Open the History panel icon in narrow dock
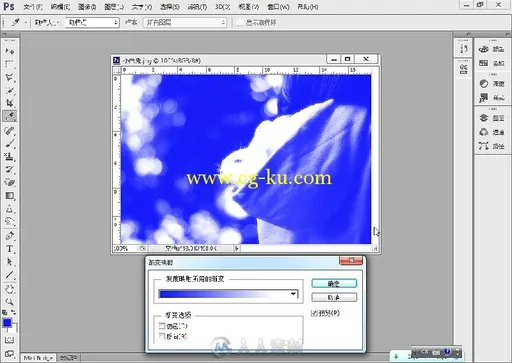Image resolution: width=512 pixels, height=363 pixels. pyautogui.click(x=463, y=49)
